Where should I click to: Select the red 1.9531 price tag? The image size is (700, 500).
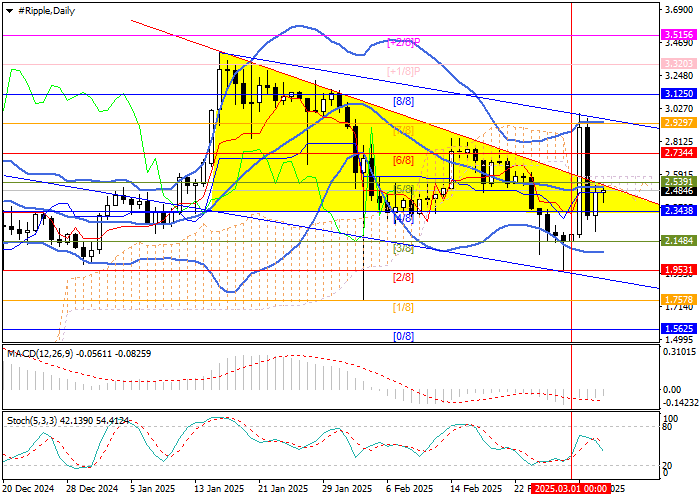point(679,270)
